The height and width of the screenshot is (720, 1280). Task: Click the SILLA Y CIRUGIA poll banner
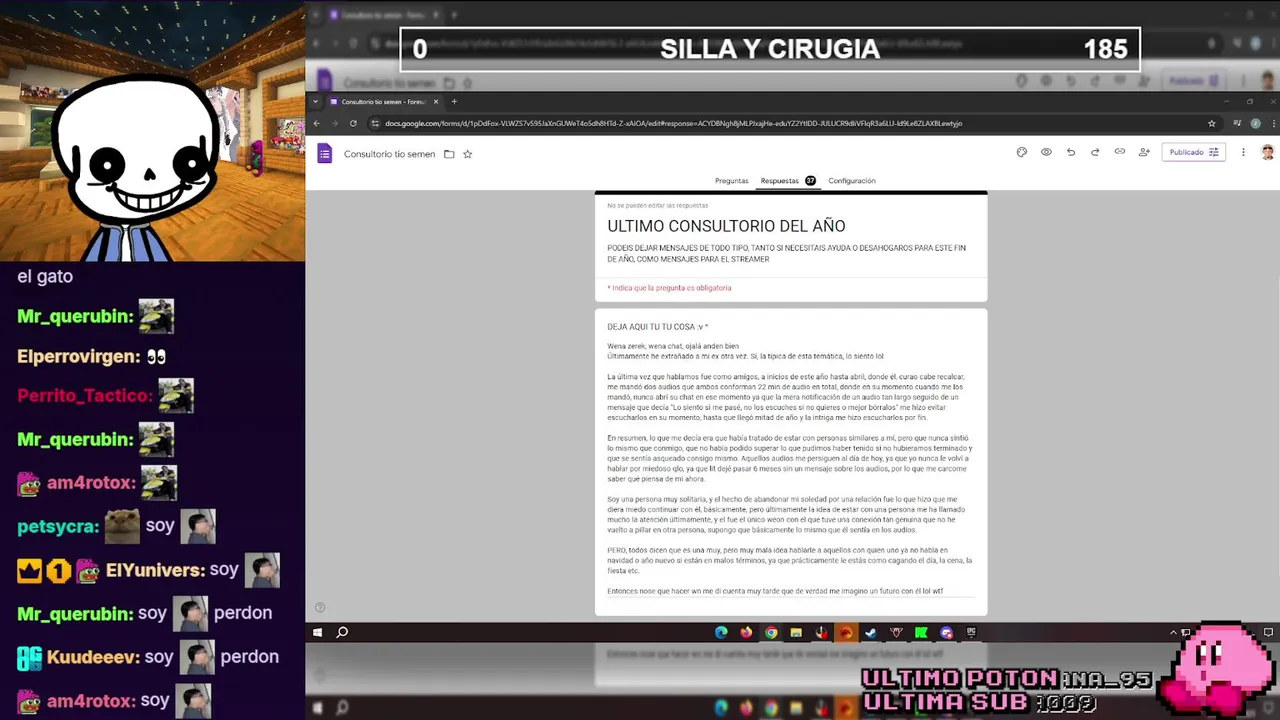pos(770,49)
